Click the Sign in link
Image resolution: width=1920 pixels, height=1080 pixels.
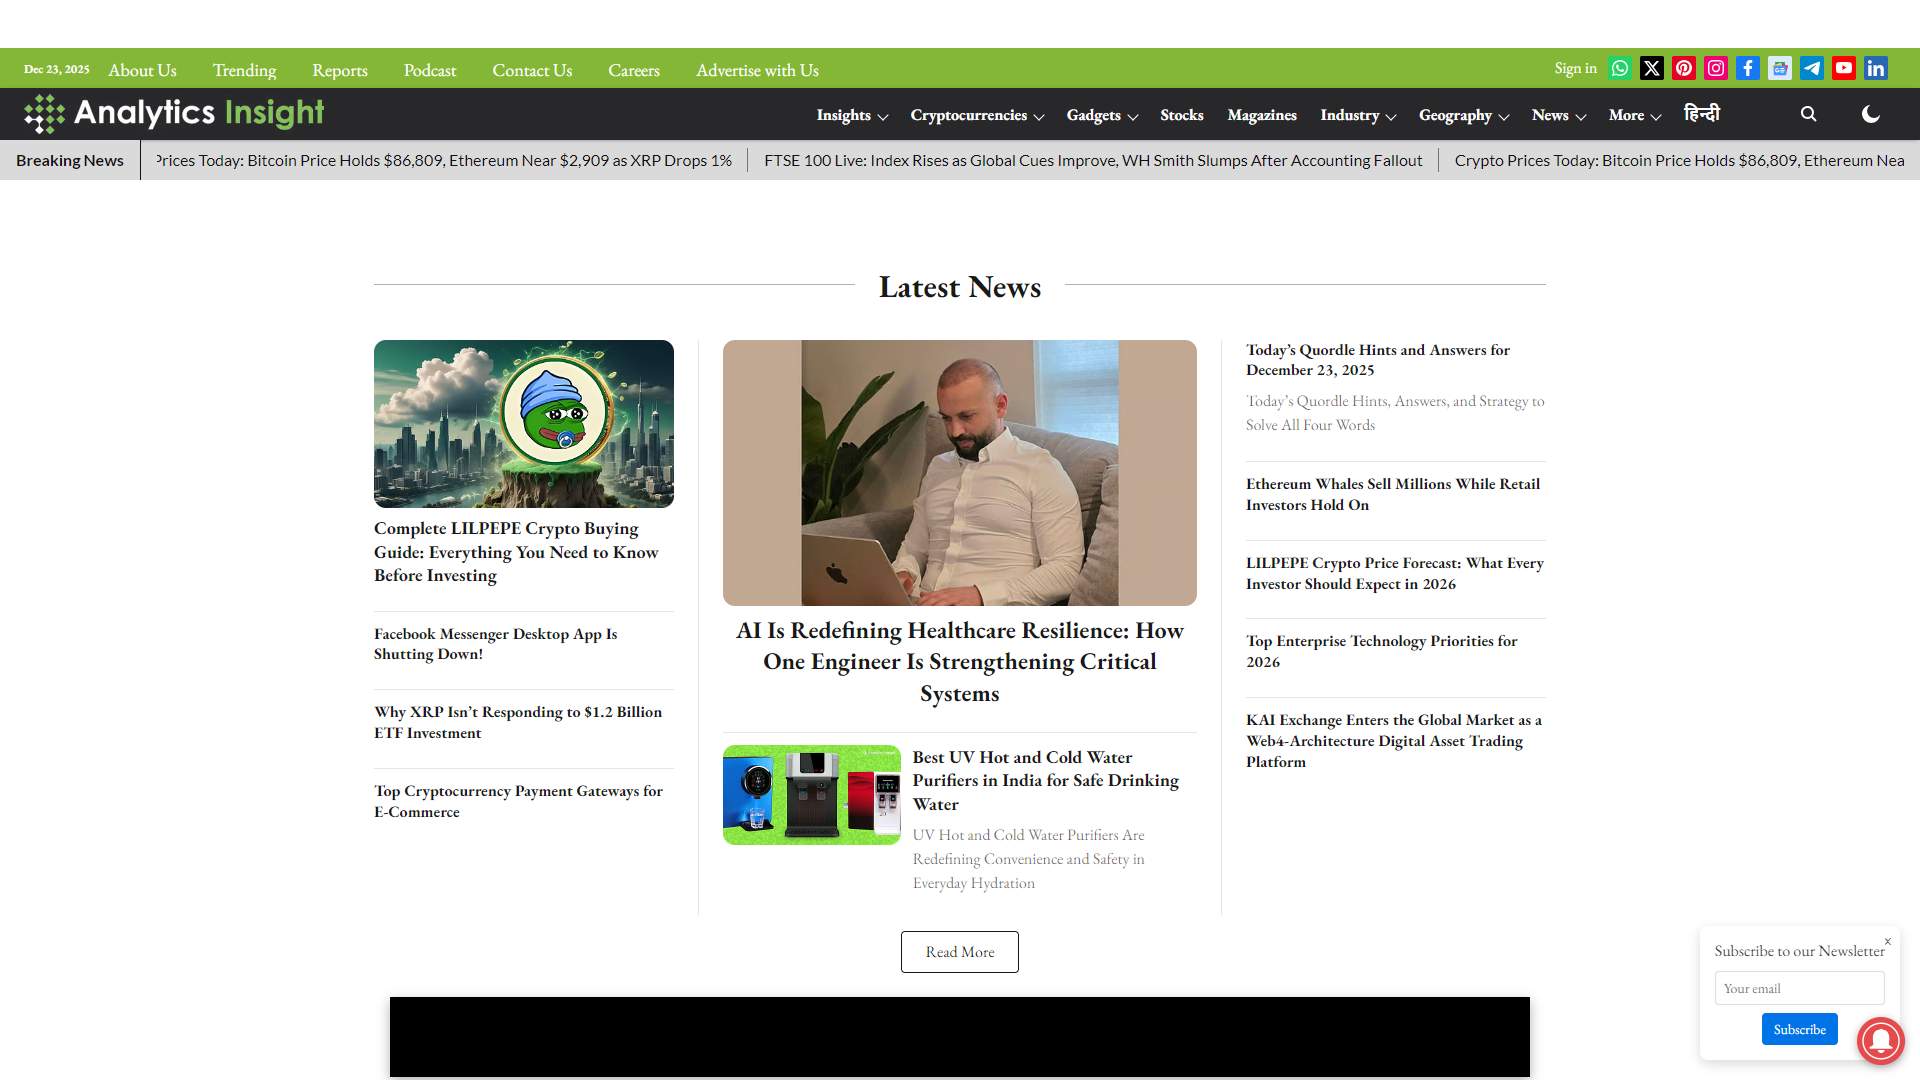click(1575, 69)
